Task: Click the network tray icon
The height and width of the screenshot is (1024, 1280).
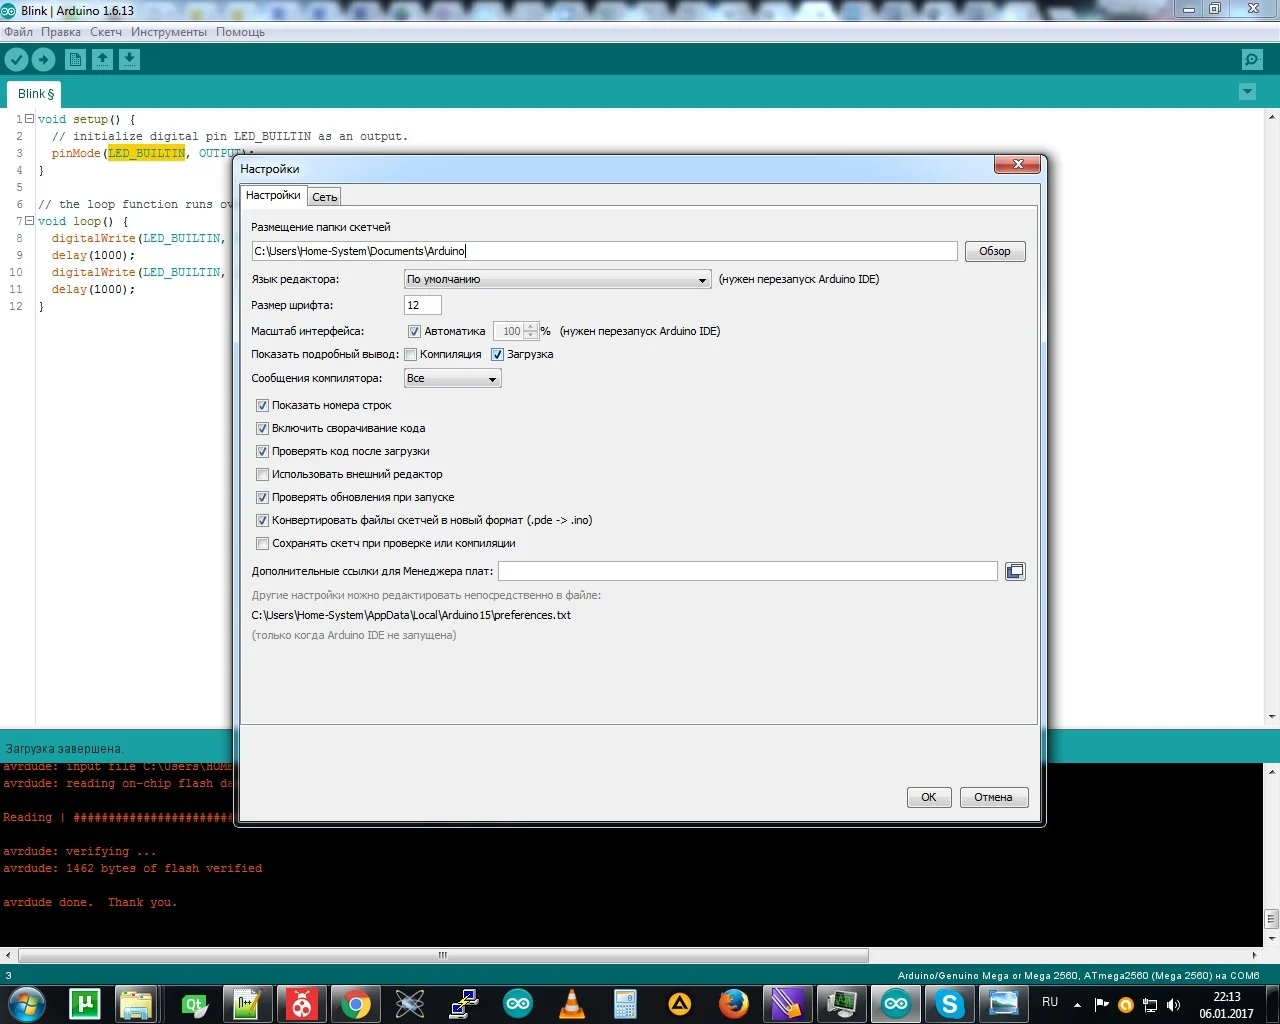Action: (x=1150, y=1005)
